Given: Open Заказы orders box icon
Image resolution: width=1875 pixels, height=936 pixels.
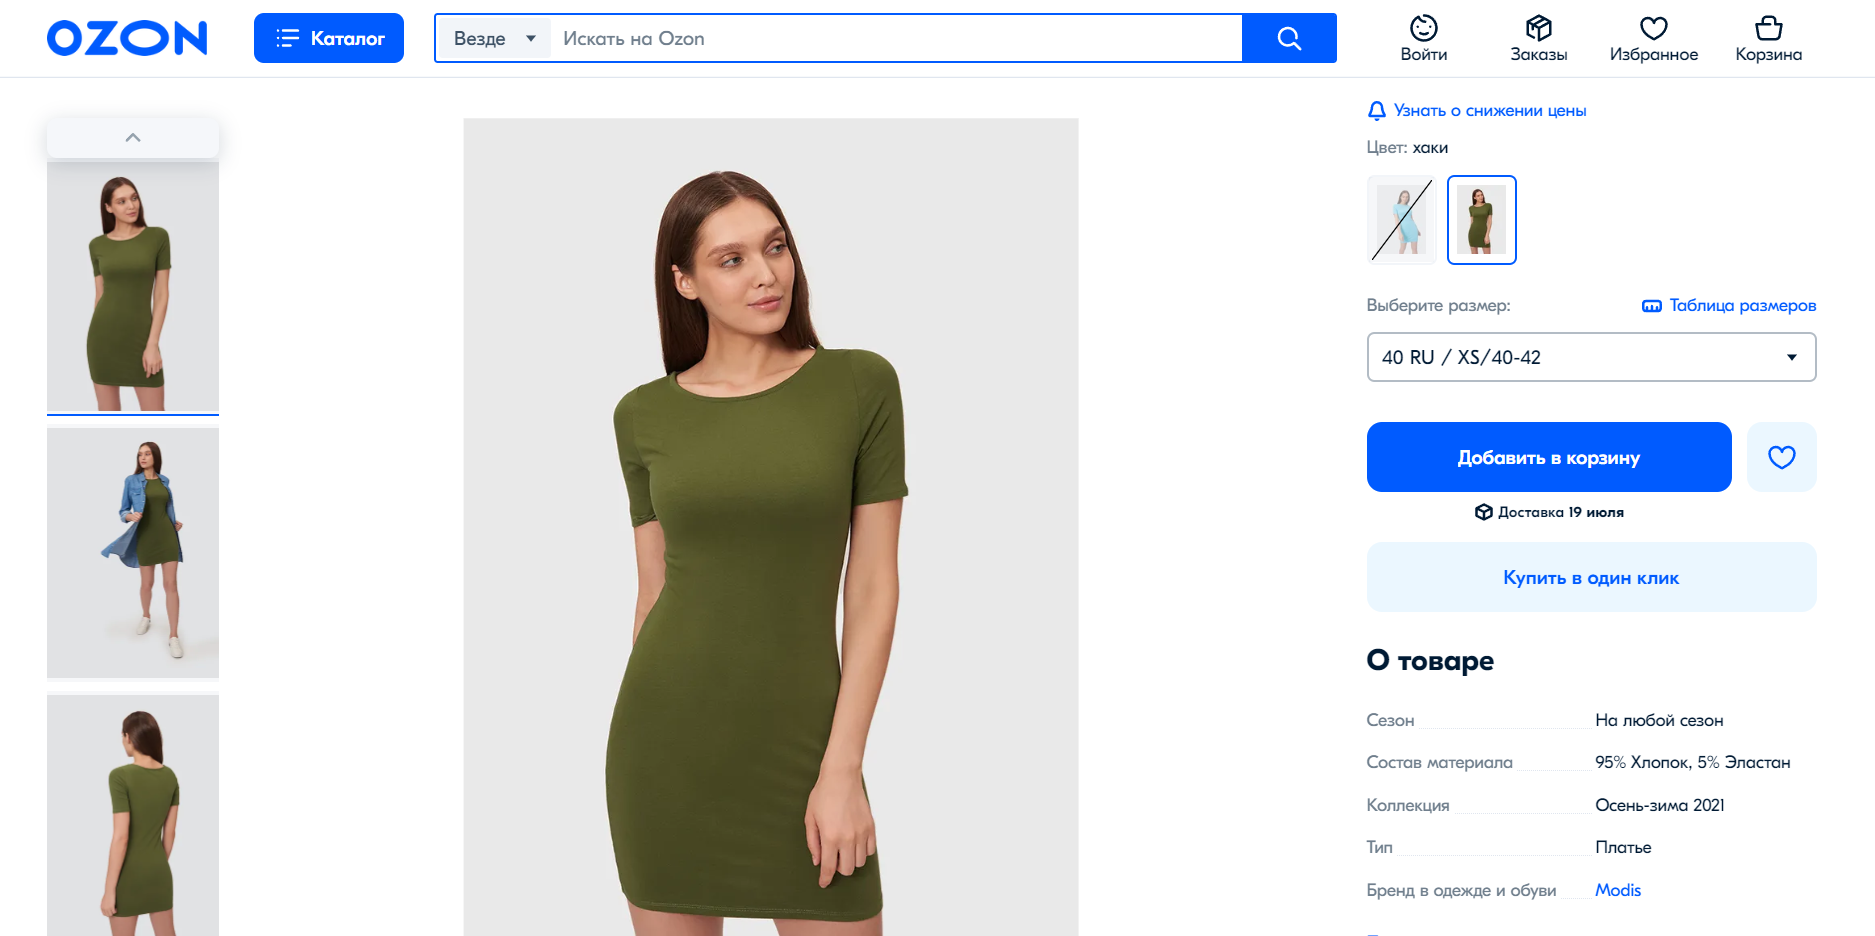Looking at the screenshot, I should (x=1538, y=27).
